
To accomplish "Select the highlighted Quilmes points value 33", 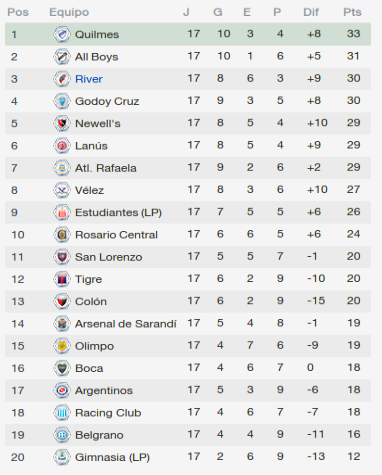I will (x=353, y=34).
